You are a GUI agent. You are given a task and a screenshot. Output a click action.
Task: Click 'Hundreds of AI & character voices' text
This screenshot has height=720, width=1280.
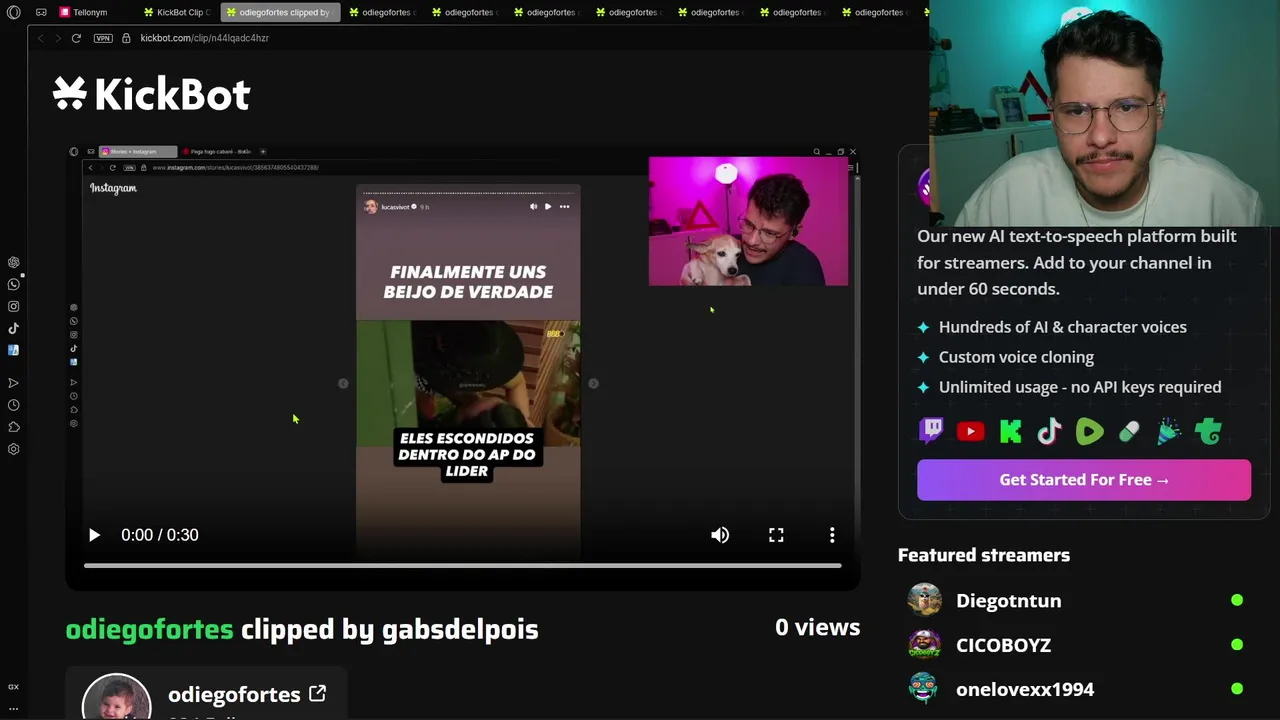(1062, 327)
